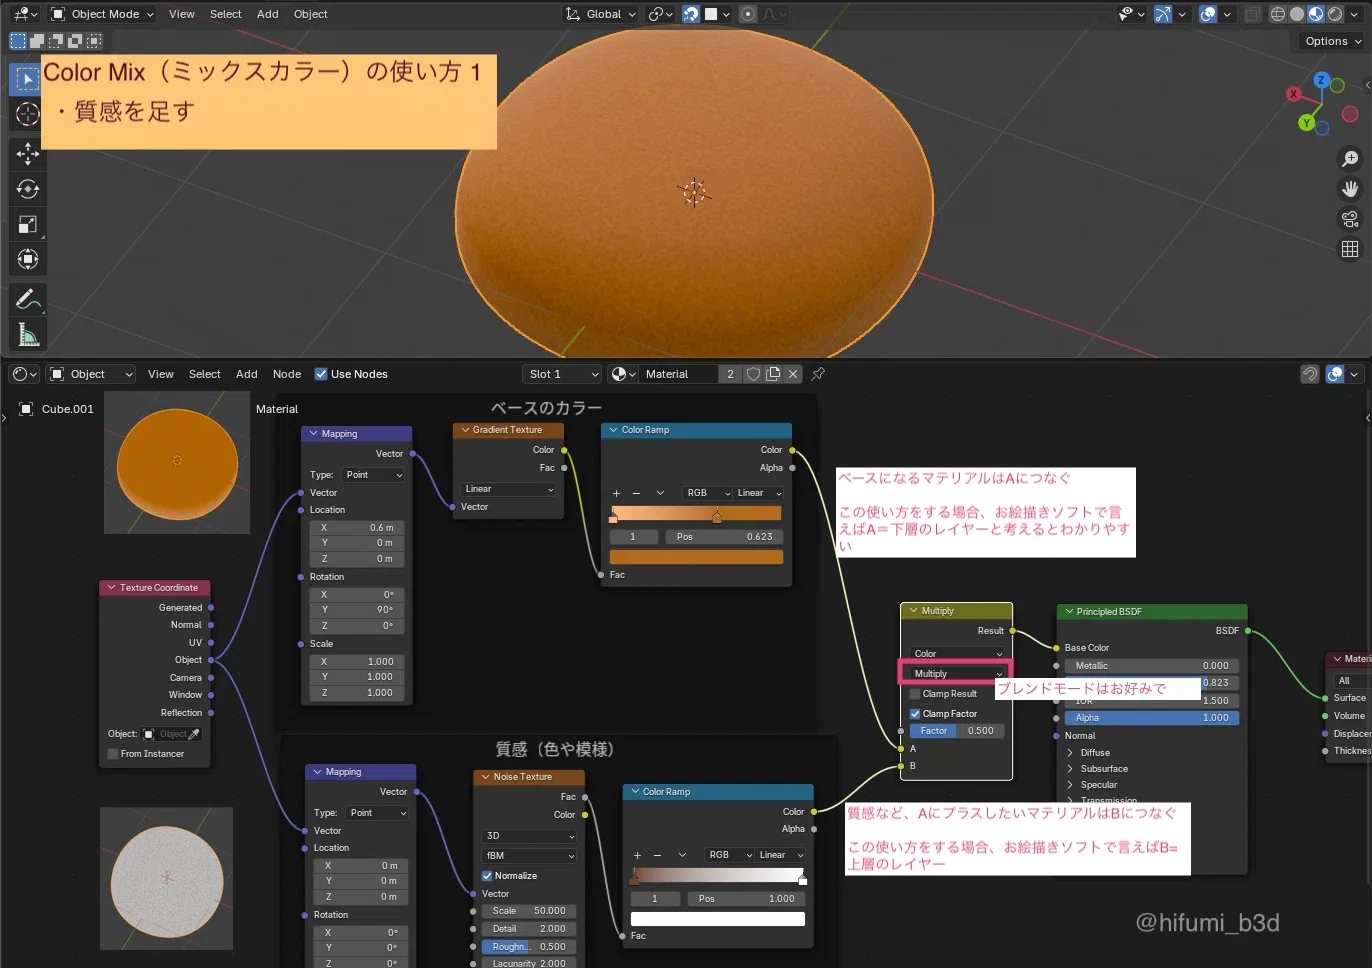The image size is (1372, 968).
Task: Select the Scale tool
Action: click(28, 225)
